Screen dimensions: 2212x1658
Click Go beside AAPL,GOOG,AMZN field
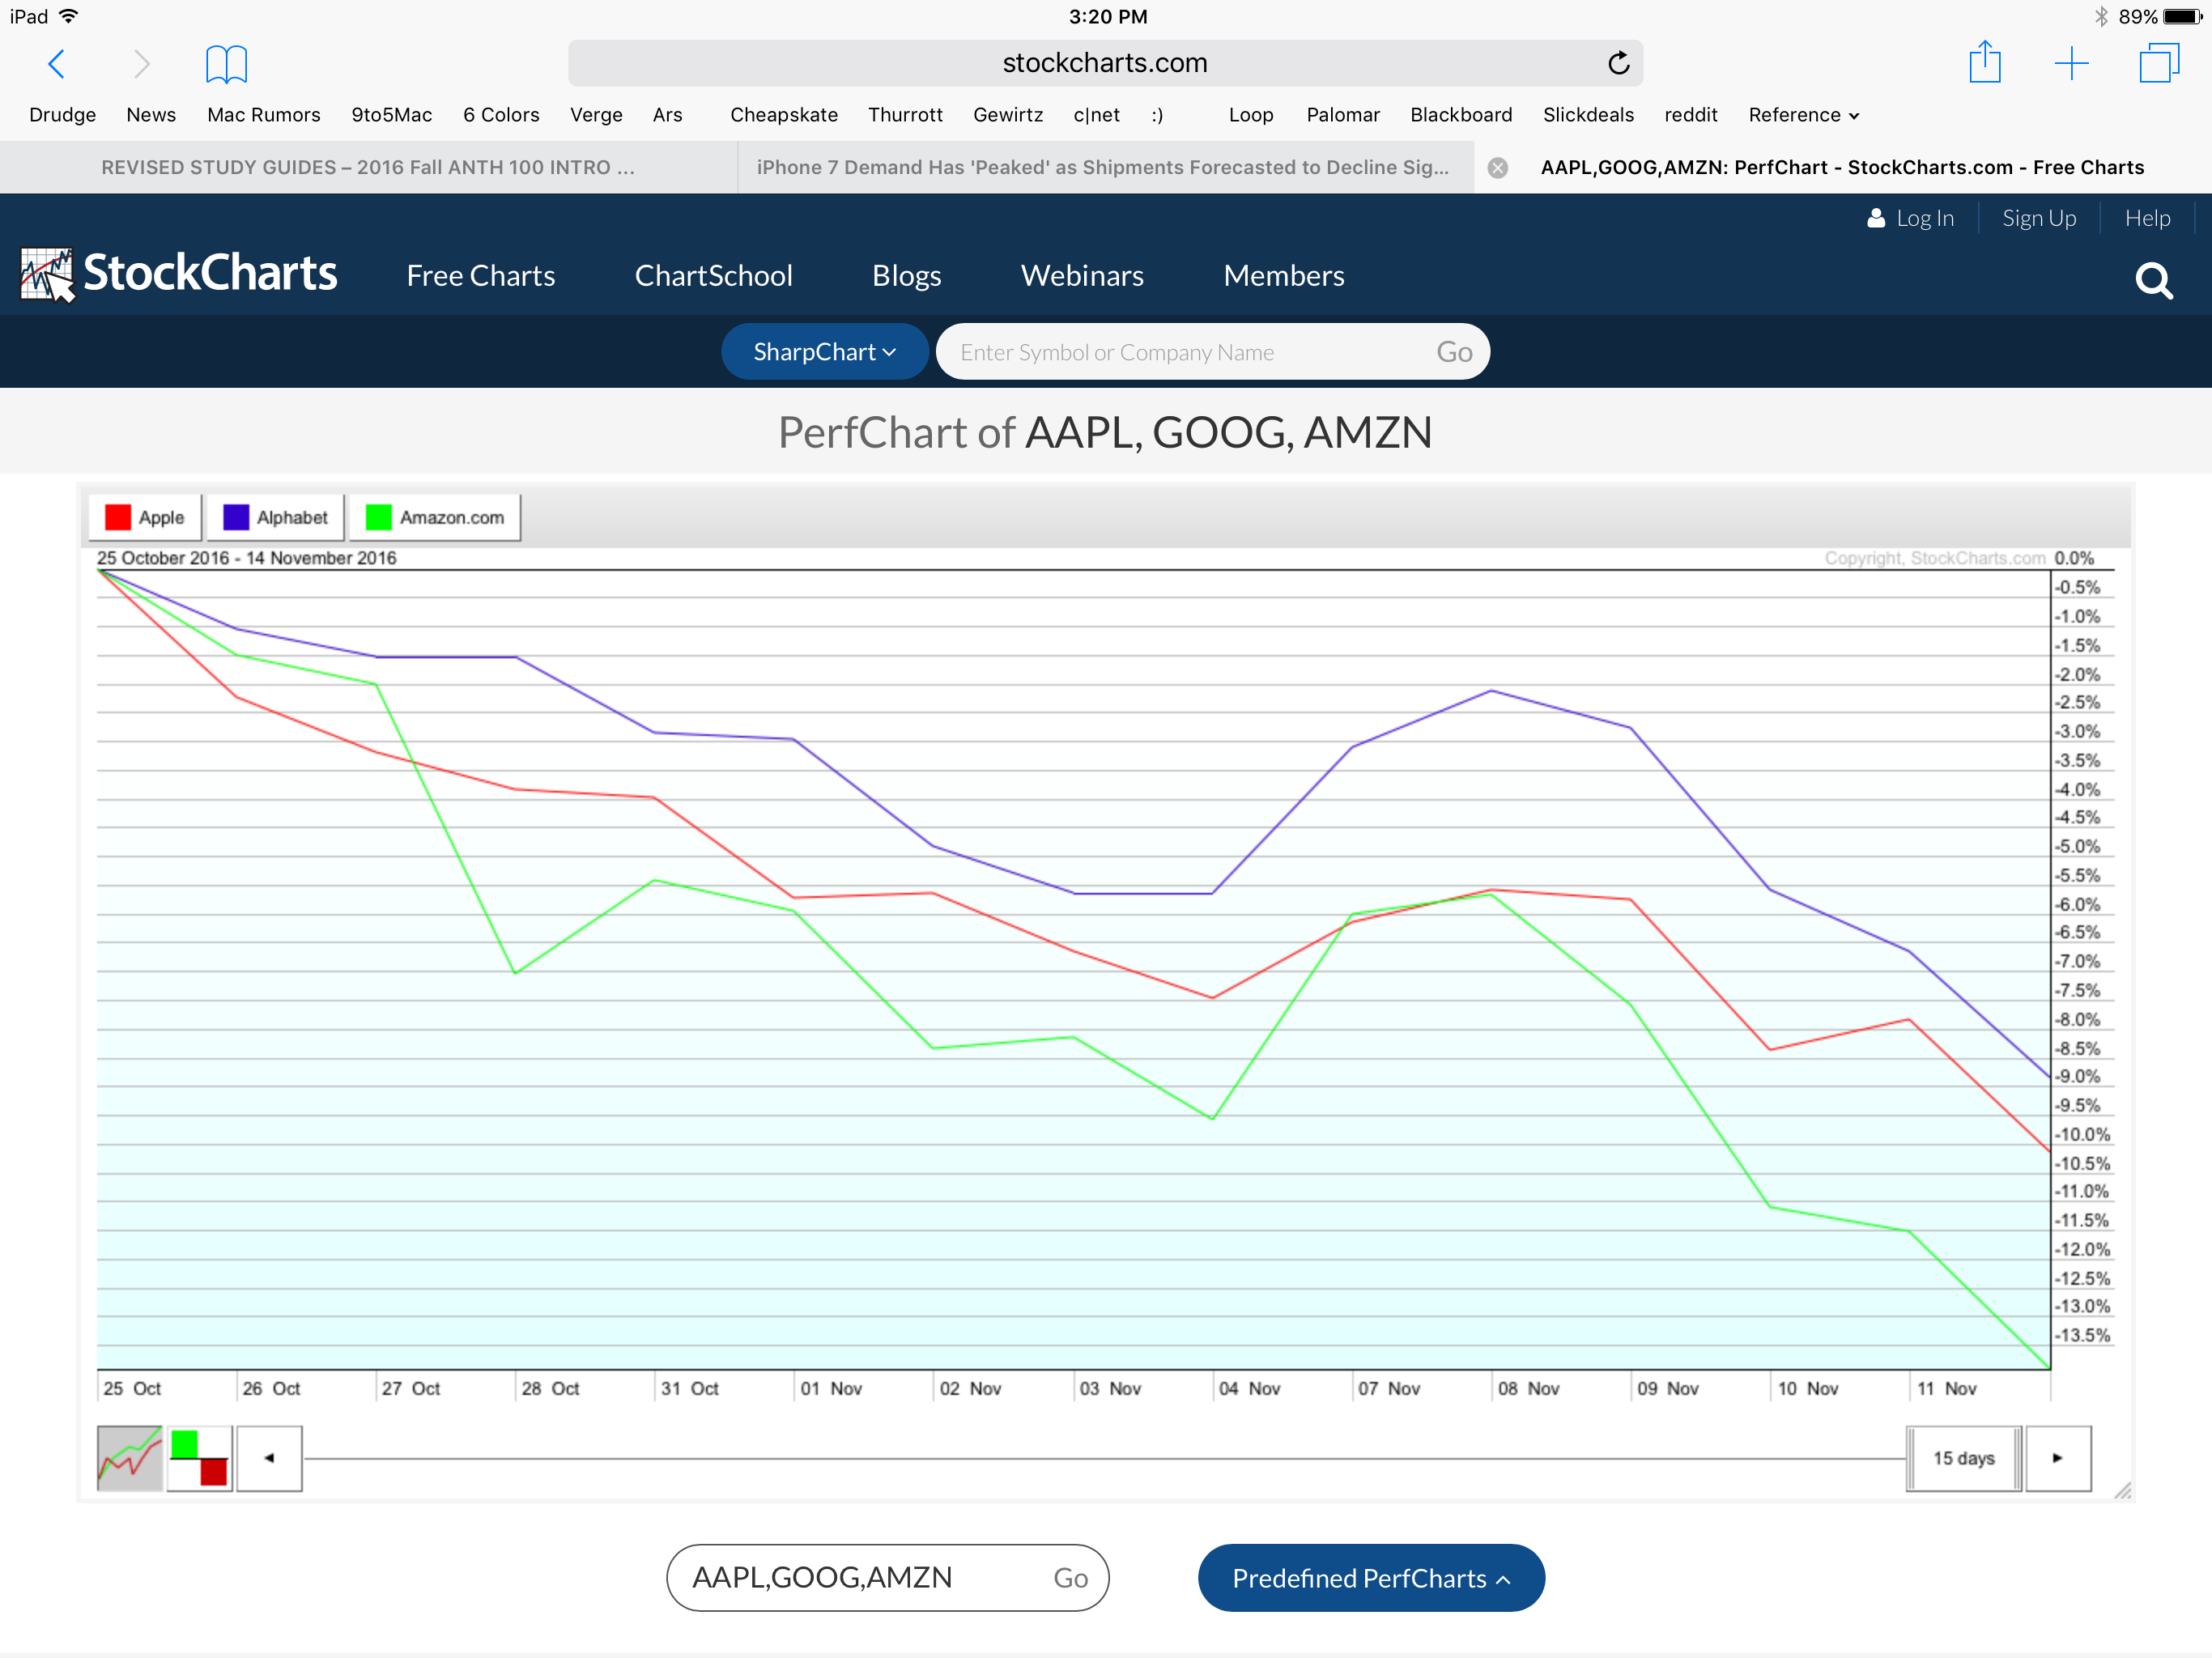point(1070,1578)
